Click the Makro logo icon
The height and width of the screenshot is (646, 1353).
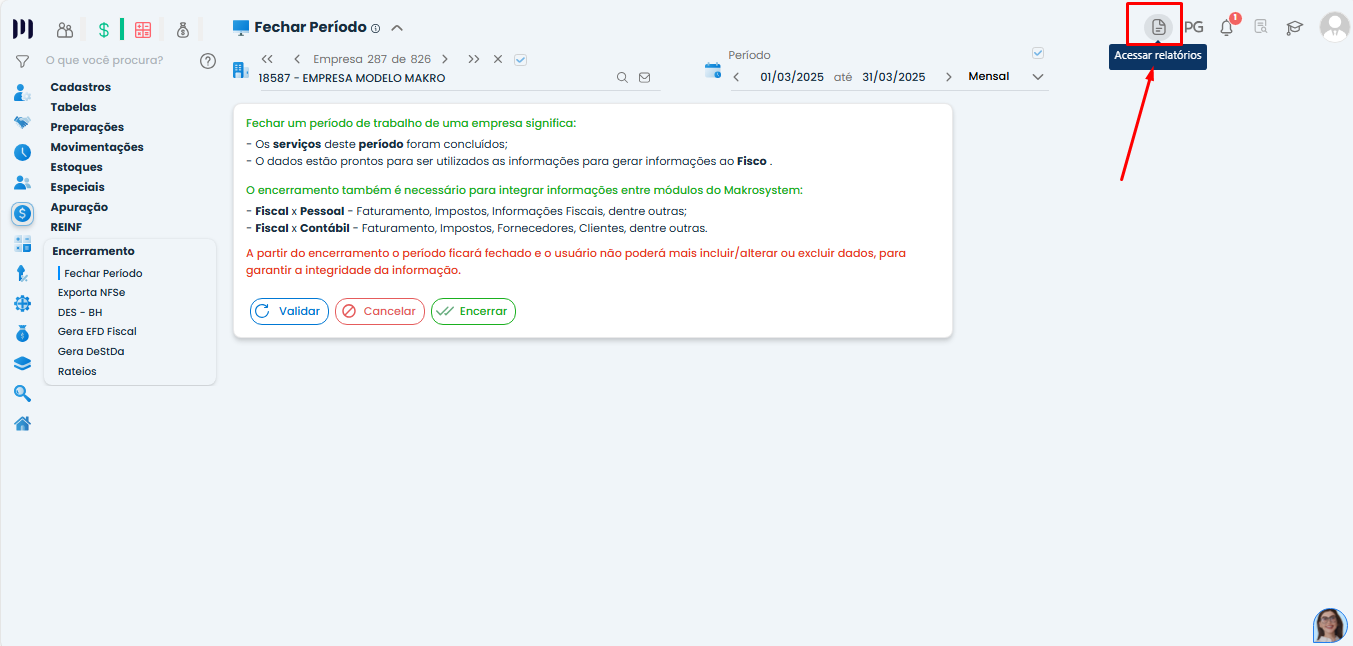(22, 29)
